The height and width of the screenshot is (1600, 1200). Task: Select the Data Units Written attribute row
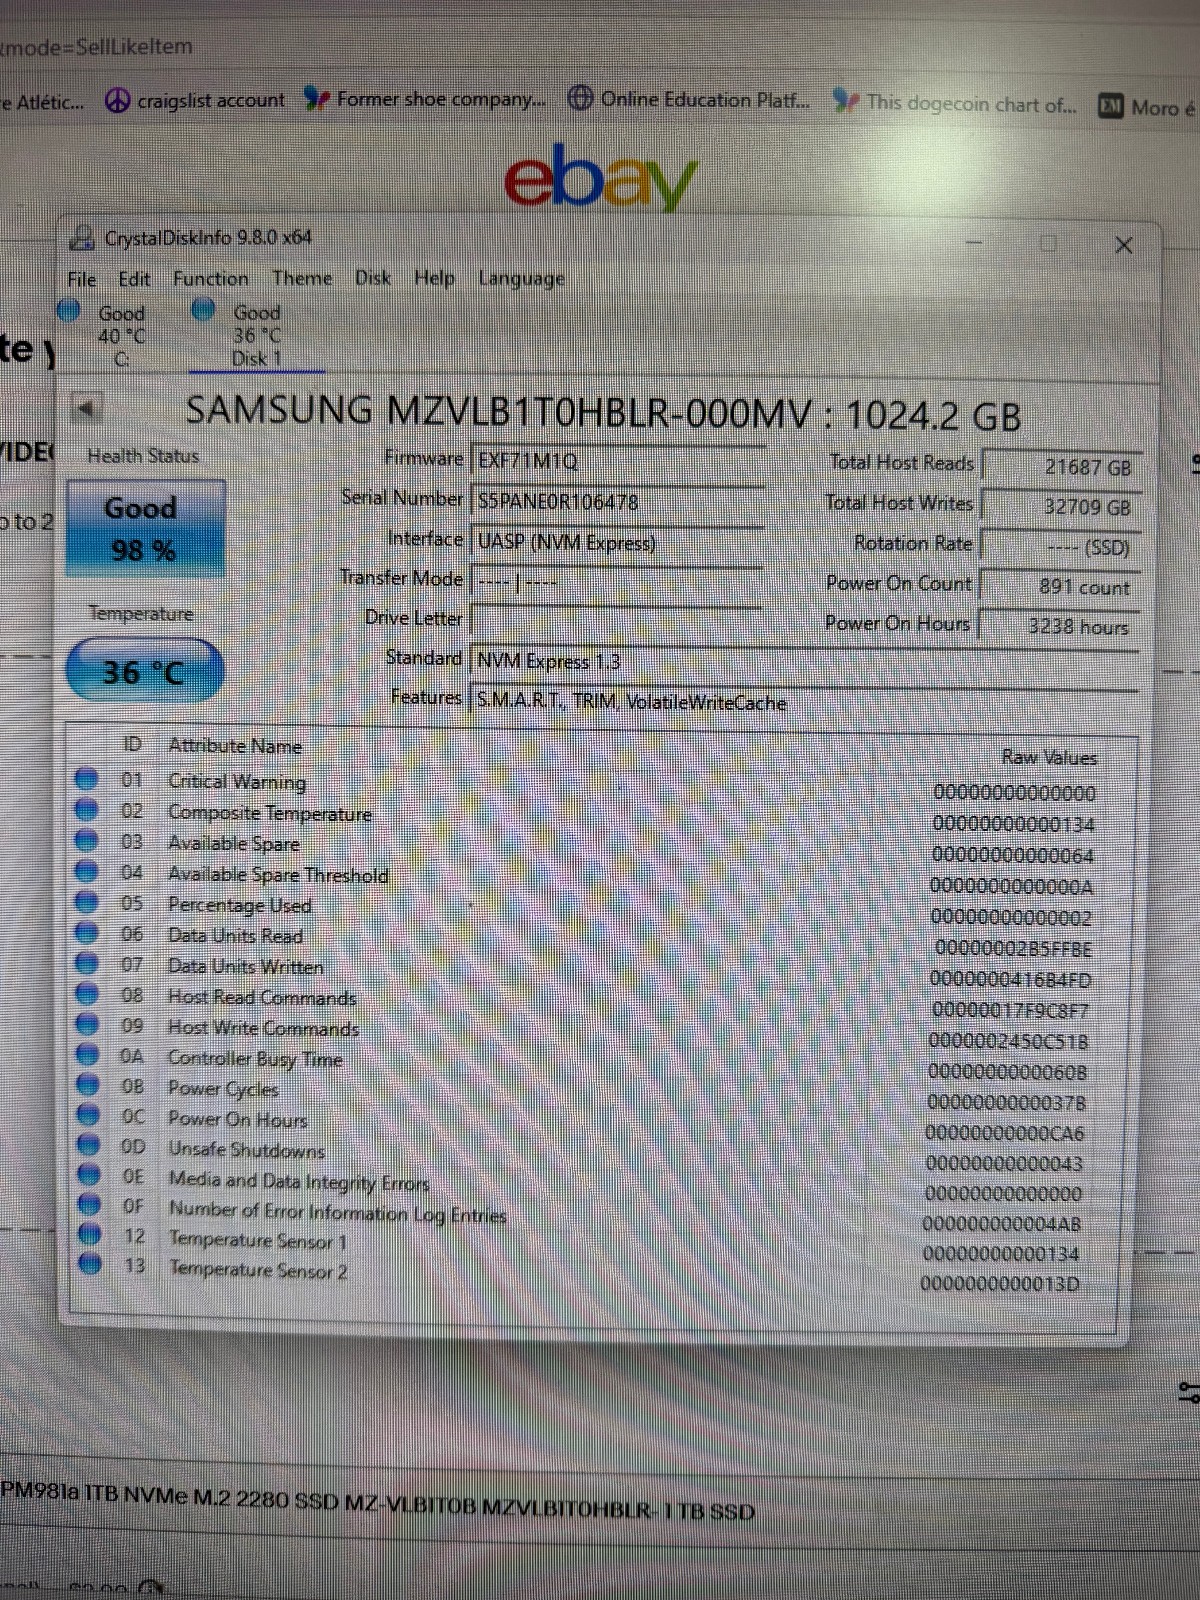tap(600, 971)
